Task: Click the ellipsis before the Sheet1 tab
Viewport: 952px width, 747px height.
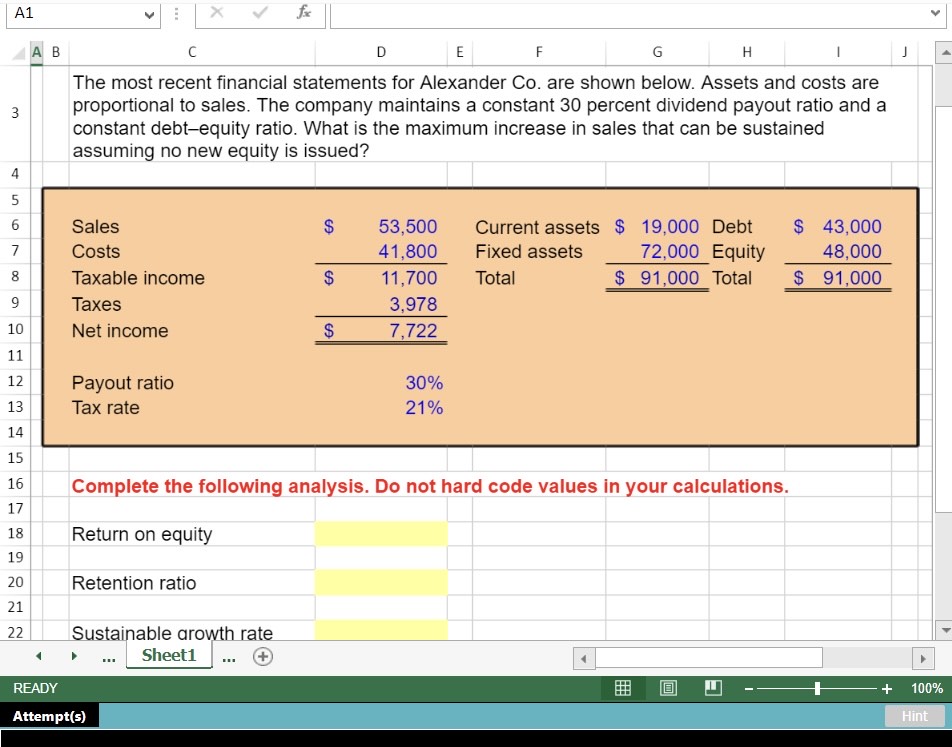Action: point(108,657)
